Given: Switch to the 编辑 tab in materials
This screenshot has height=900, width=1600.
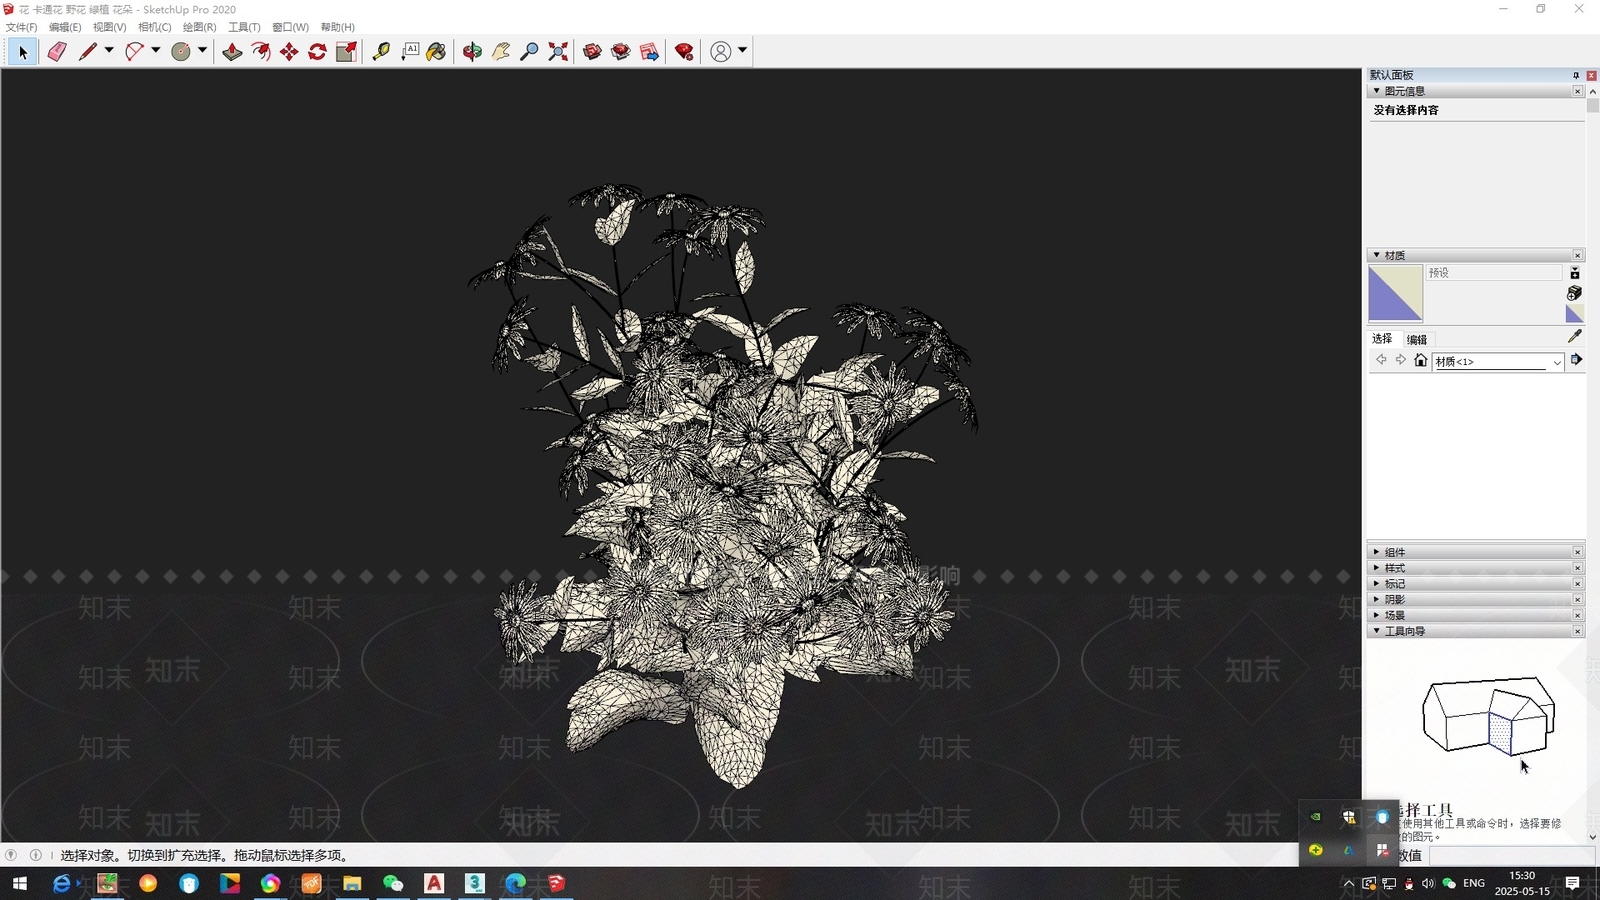Looking at the screenshot, I should point(1417,339).
